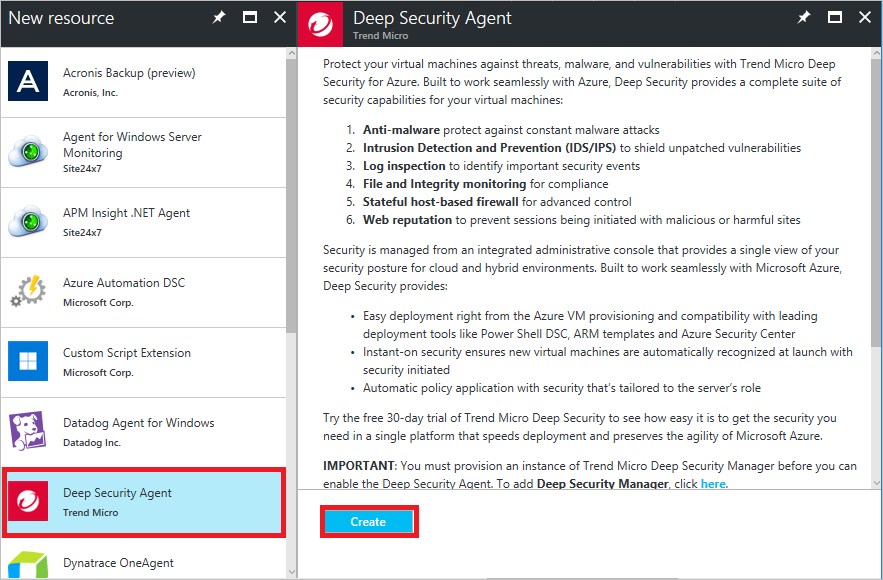Click the resource list scrollbar down arrow
This screenshot has height=580, width=883.
291,572
